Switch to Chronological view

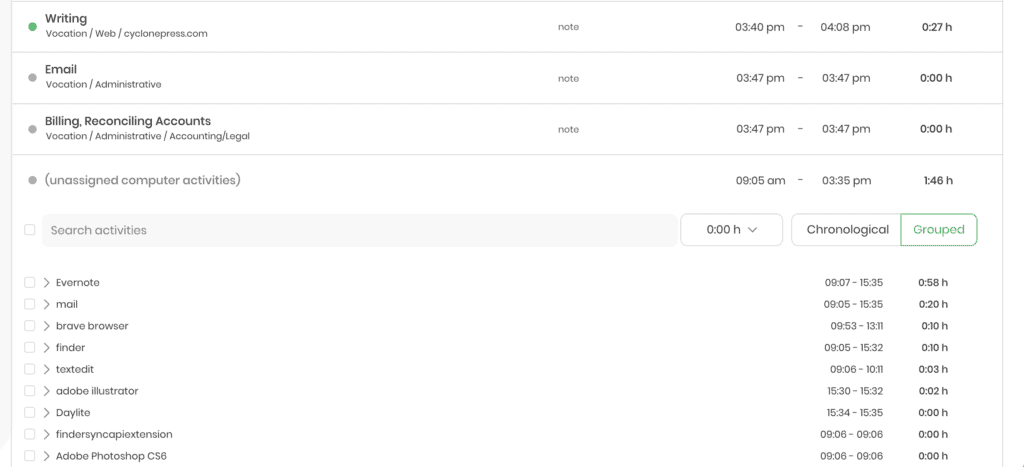(x=847, y=230)
